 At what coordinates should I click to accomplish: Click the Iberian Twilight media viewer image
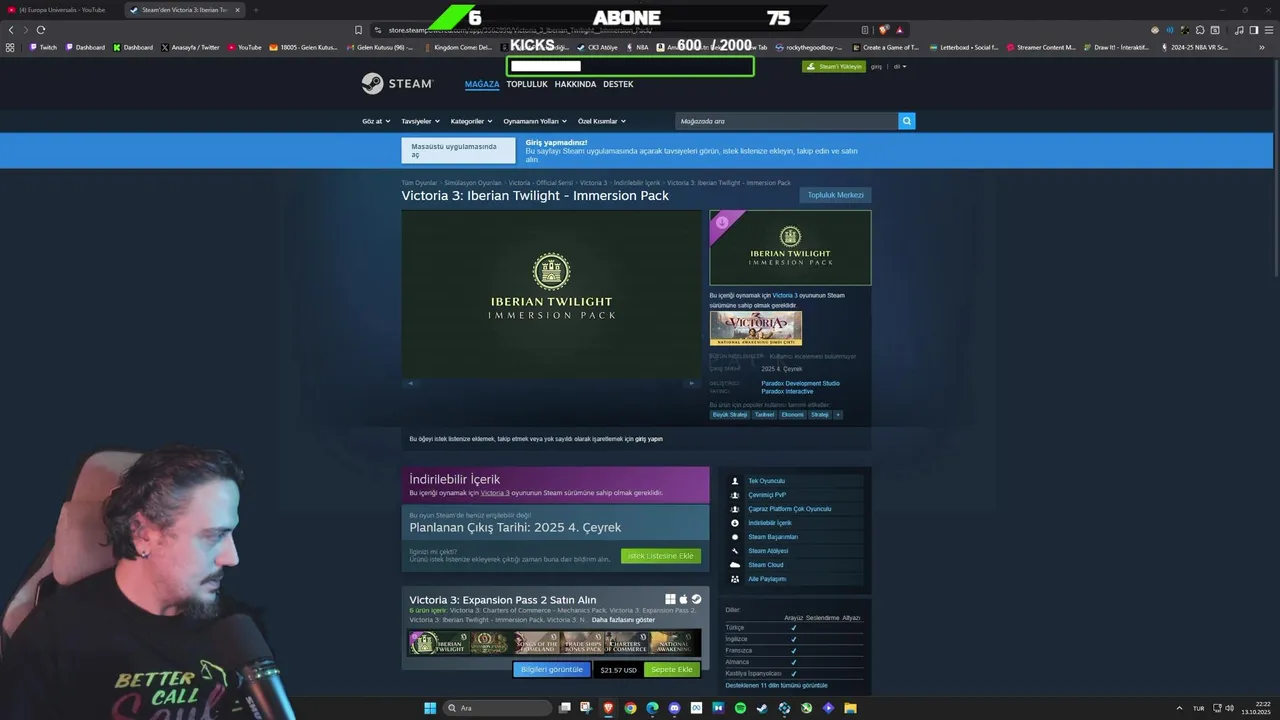pos(551,293)
